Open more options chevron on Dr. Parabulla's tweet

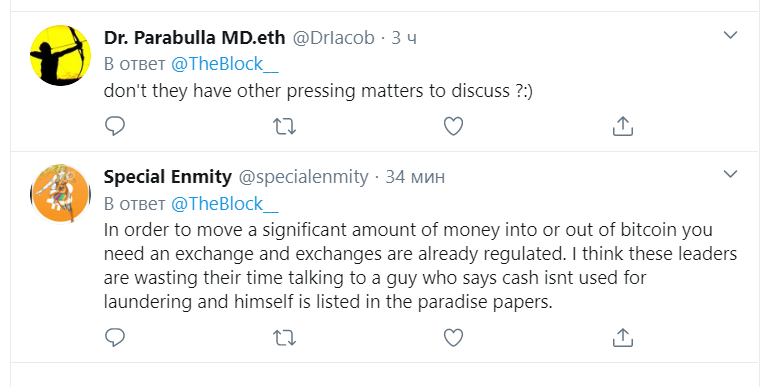730,35
